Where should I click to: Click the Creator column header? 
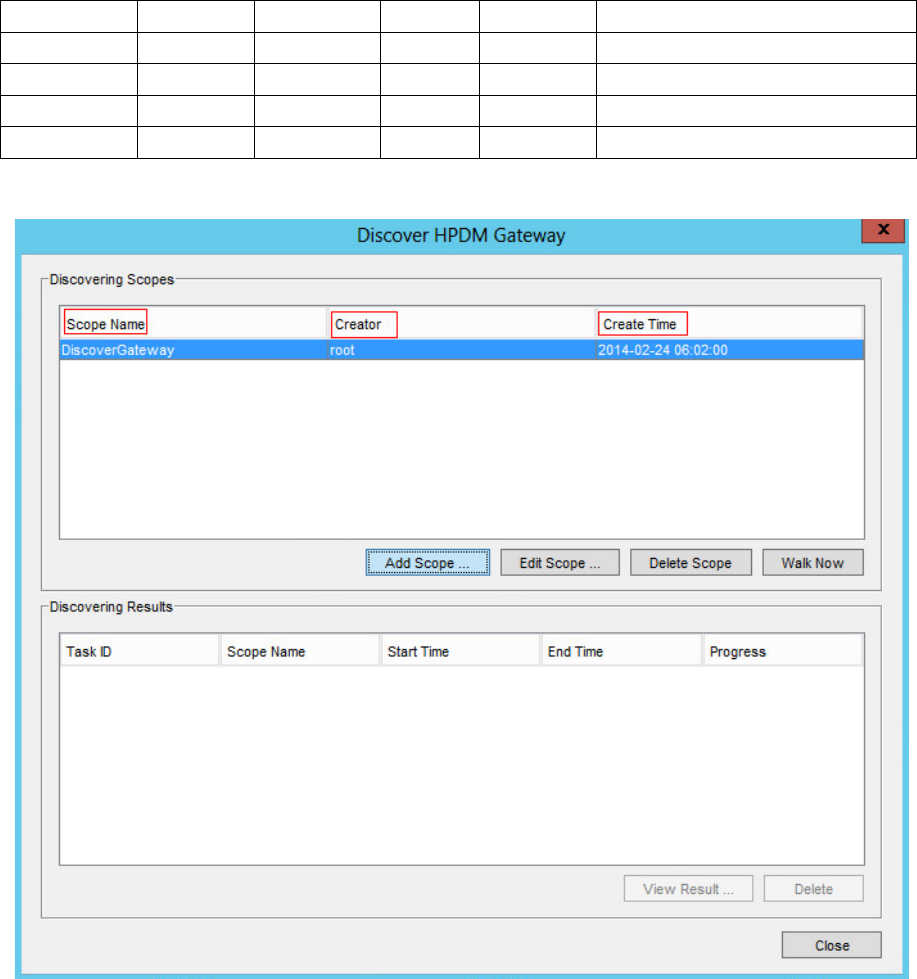pyautogui.click(x=358, y=324)
